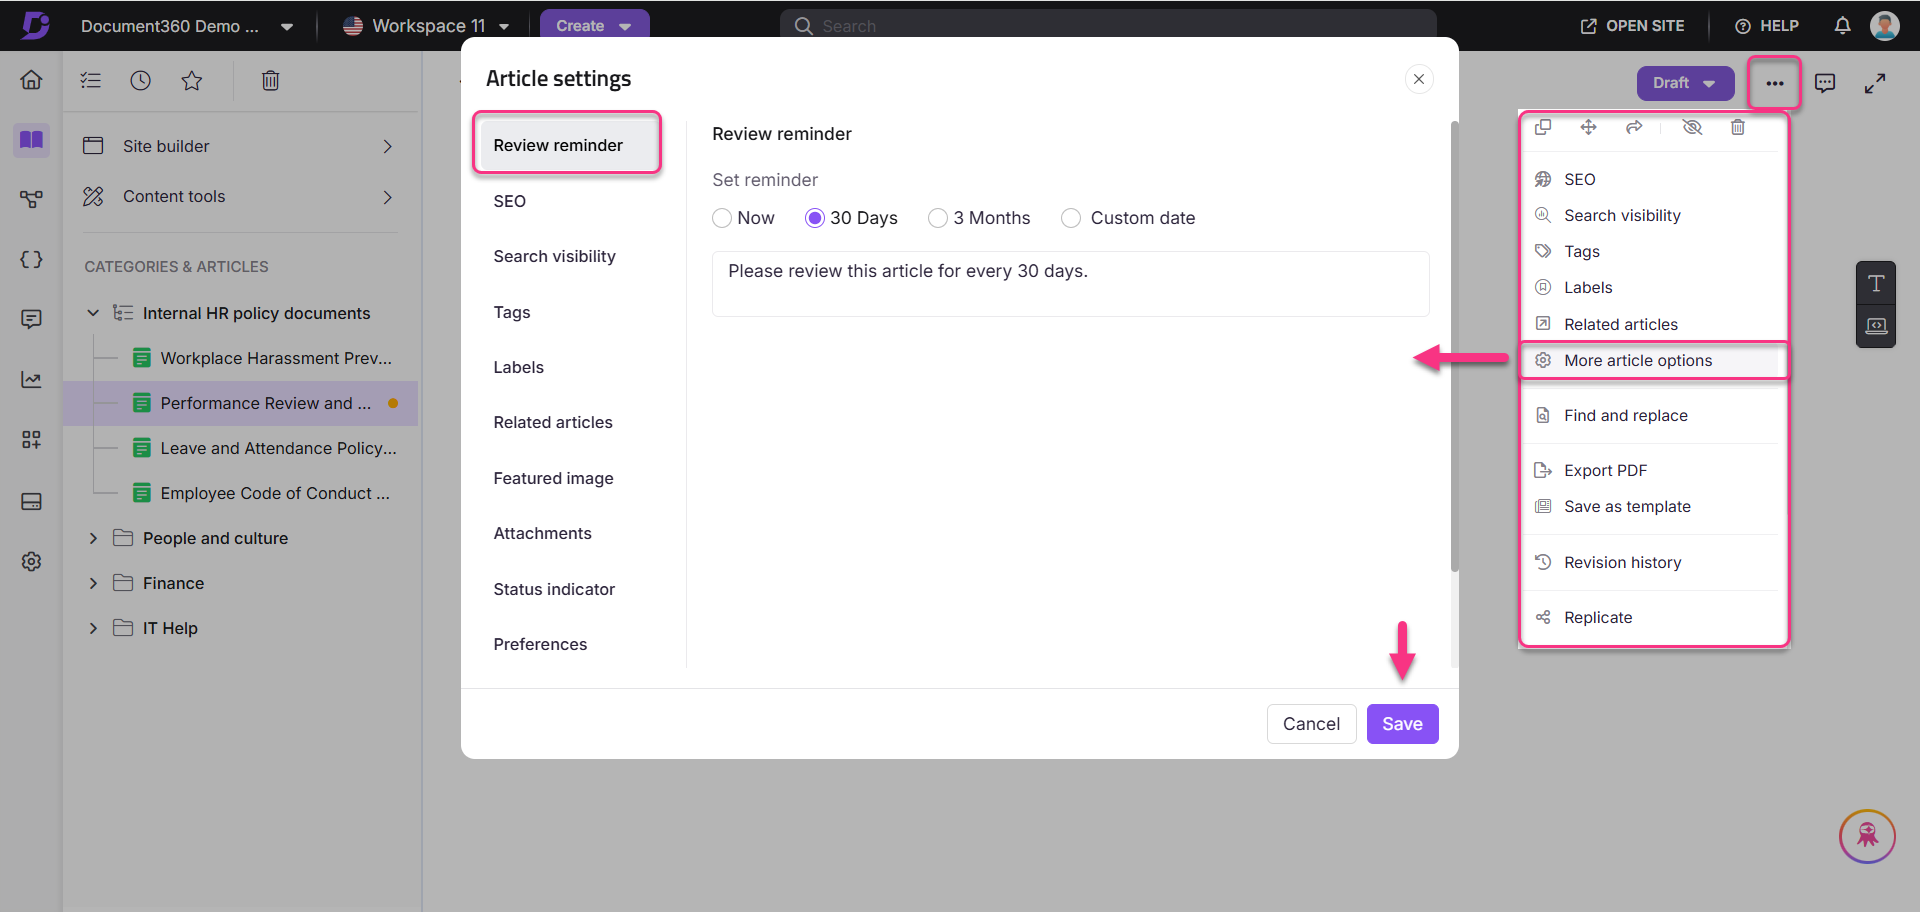Click the notifications bell icon
This screenshot has height=912, width=1920.
click(1842, 26)
